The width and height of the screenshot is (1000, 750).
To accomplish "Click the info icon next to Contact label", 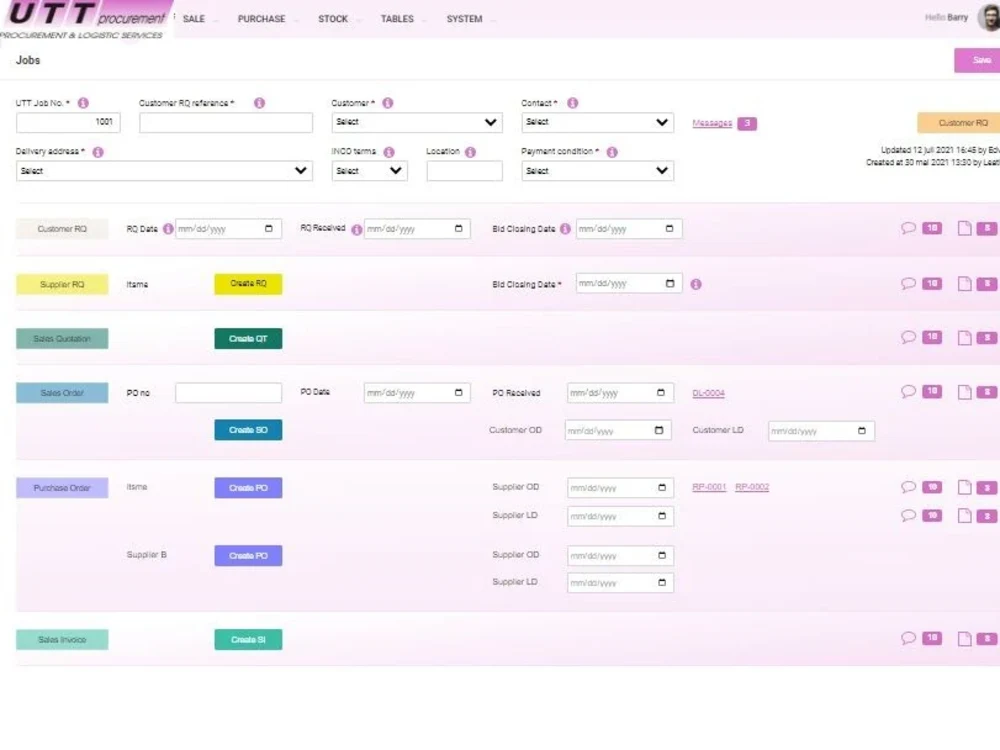I will [572, 103].
